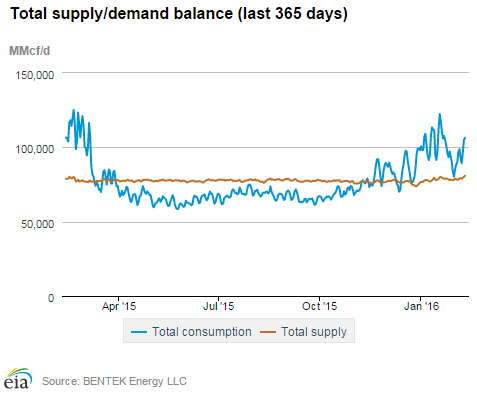This screenshot has height=393, width=477.
Task: Toggle the Total supply legend entry
Action: [x=304, y=332]
